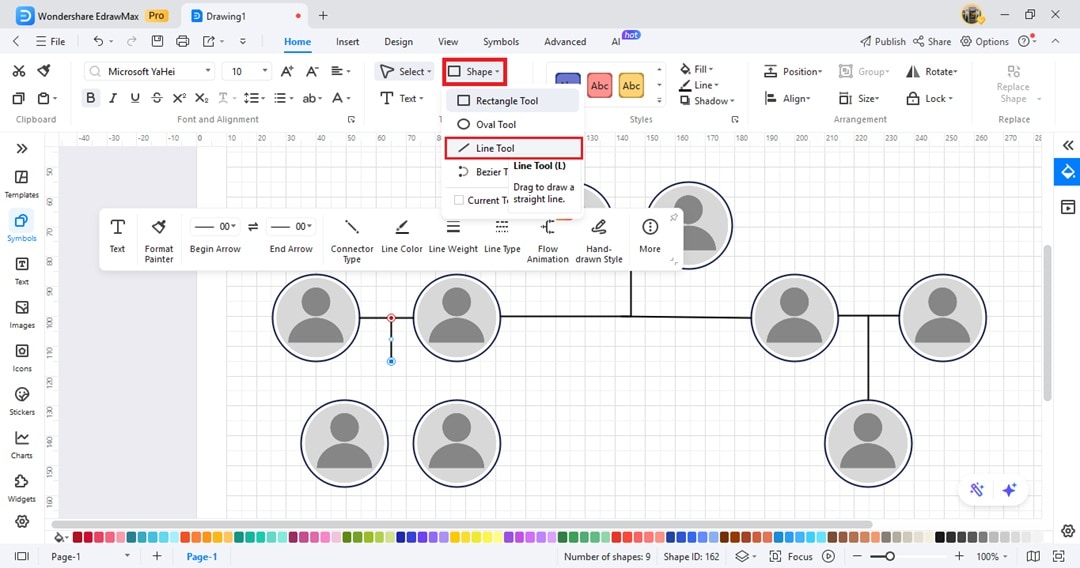
Task: Toggle Italic formatting
Action: click(x=113, y=98)
